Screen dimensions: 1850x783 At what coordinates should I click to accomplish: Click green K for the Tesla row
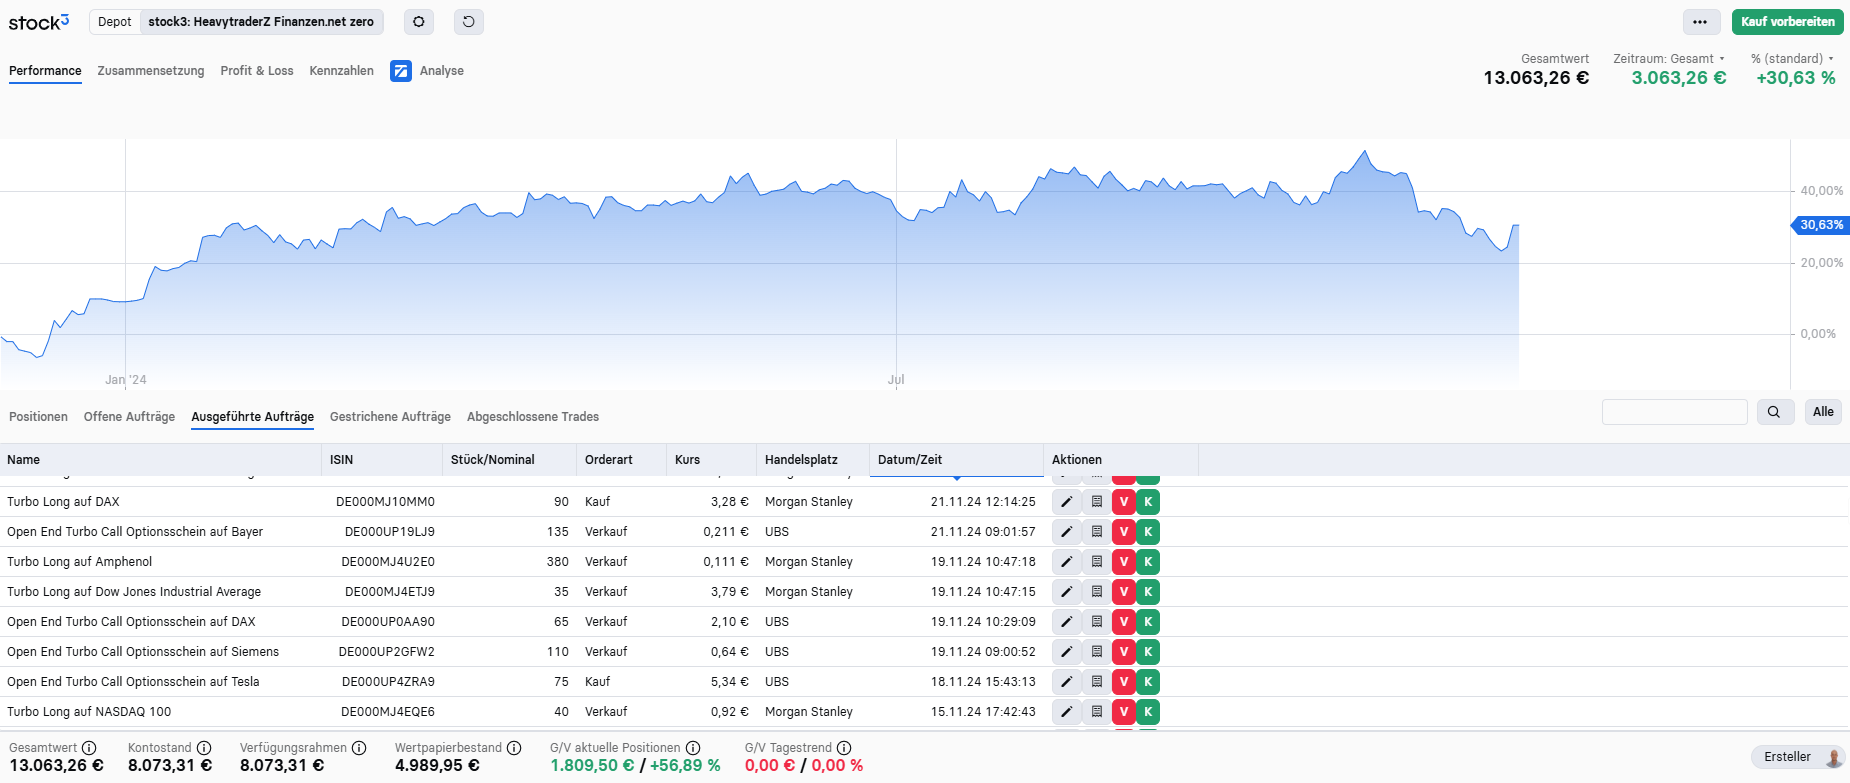pyautogui.click(x=1148, y=682)
